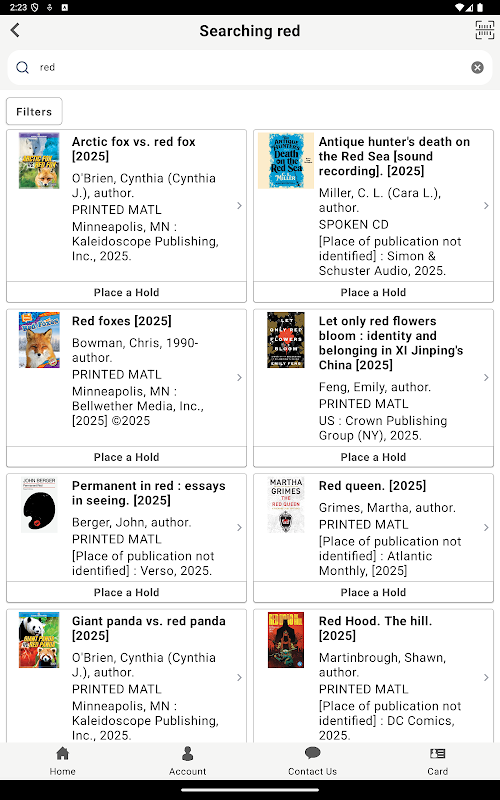Click in the search field containing red
This screenshot has width=500, height=800.
point(250,67)
